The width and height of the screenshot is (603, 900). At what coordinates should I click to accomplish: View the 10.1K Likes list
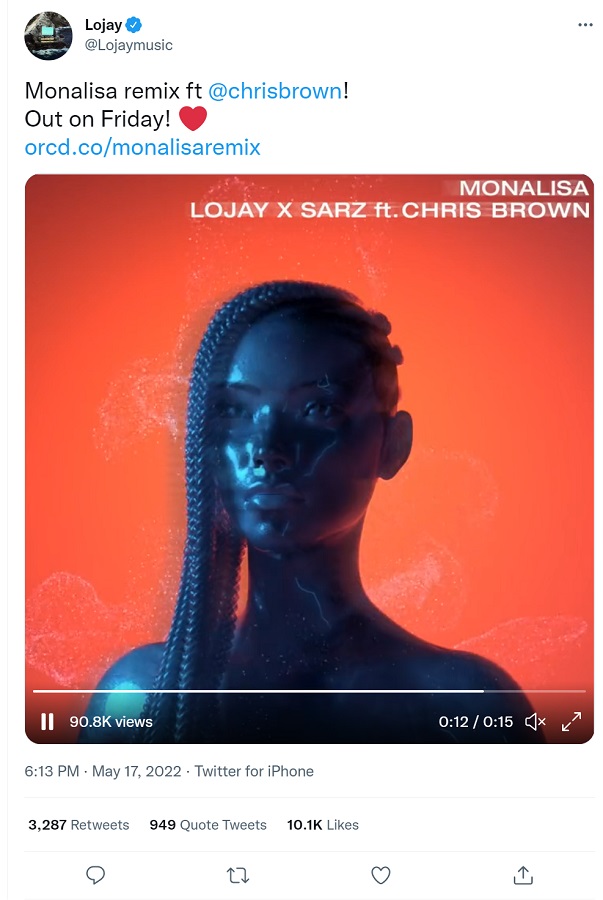point(322,825)
